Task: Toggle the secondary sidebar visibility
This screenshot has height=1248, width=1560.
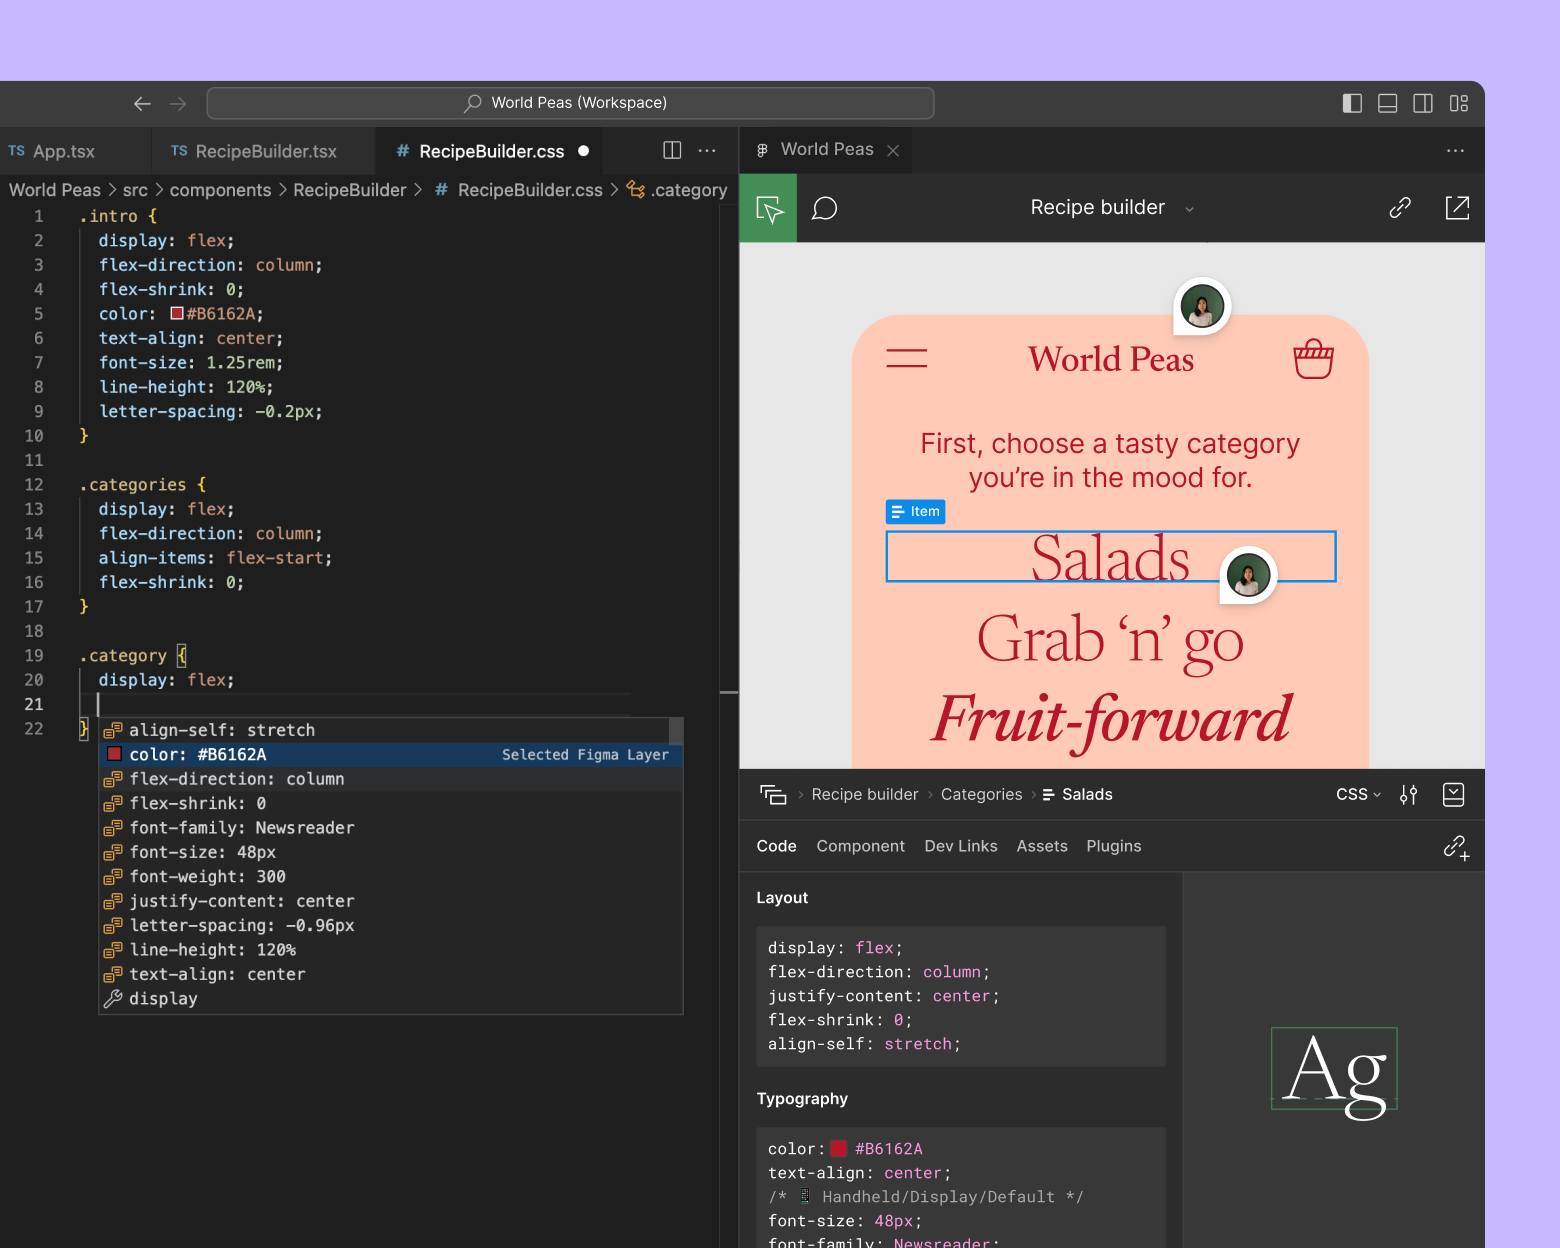Action: click(1423, 103)
